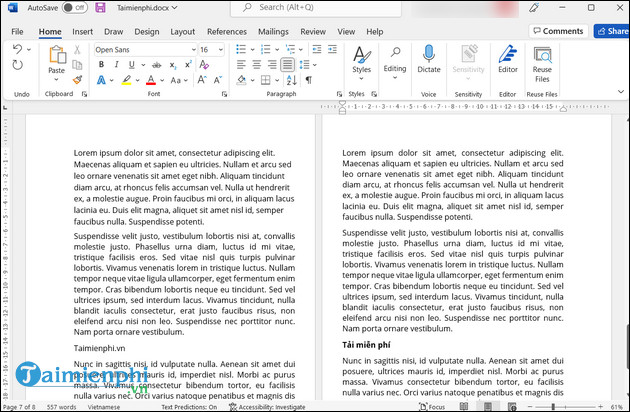This screenshot has height=412, width=630.
Task: Apply Italic formatting
Action: 116,65
